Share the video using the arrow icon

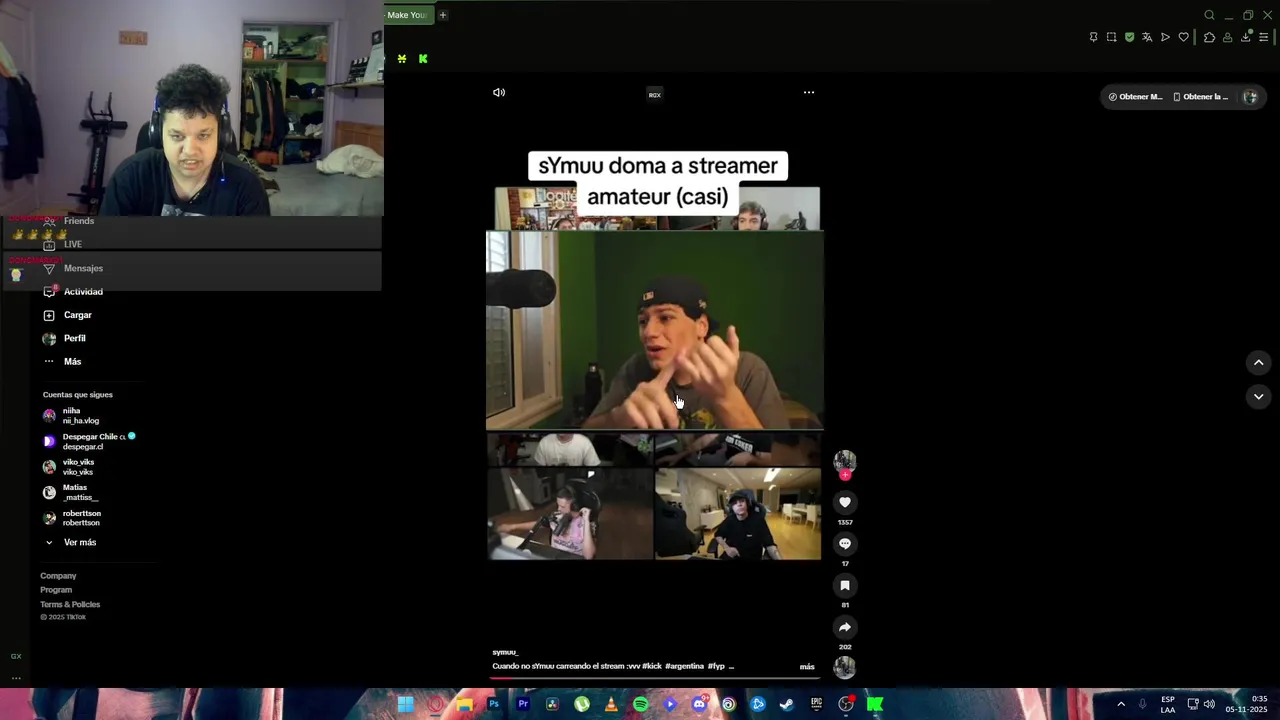point(845,628)
